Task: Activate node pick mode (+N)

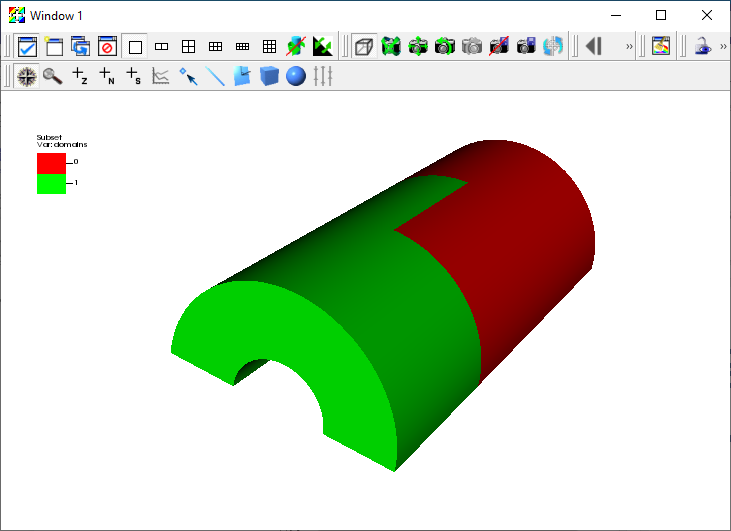Action: point(107,76)
